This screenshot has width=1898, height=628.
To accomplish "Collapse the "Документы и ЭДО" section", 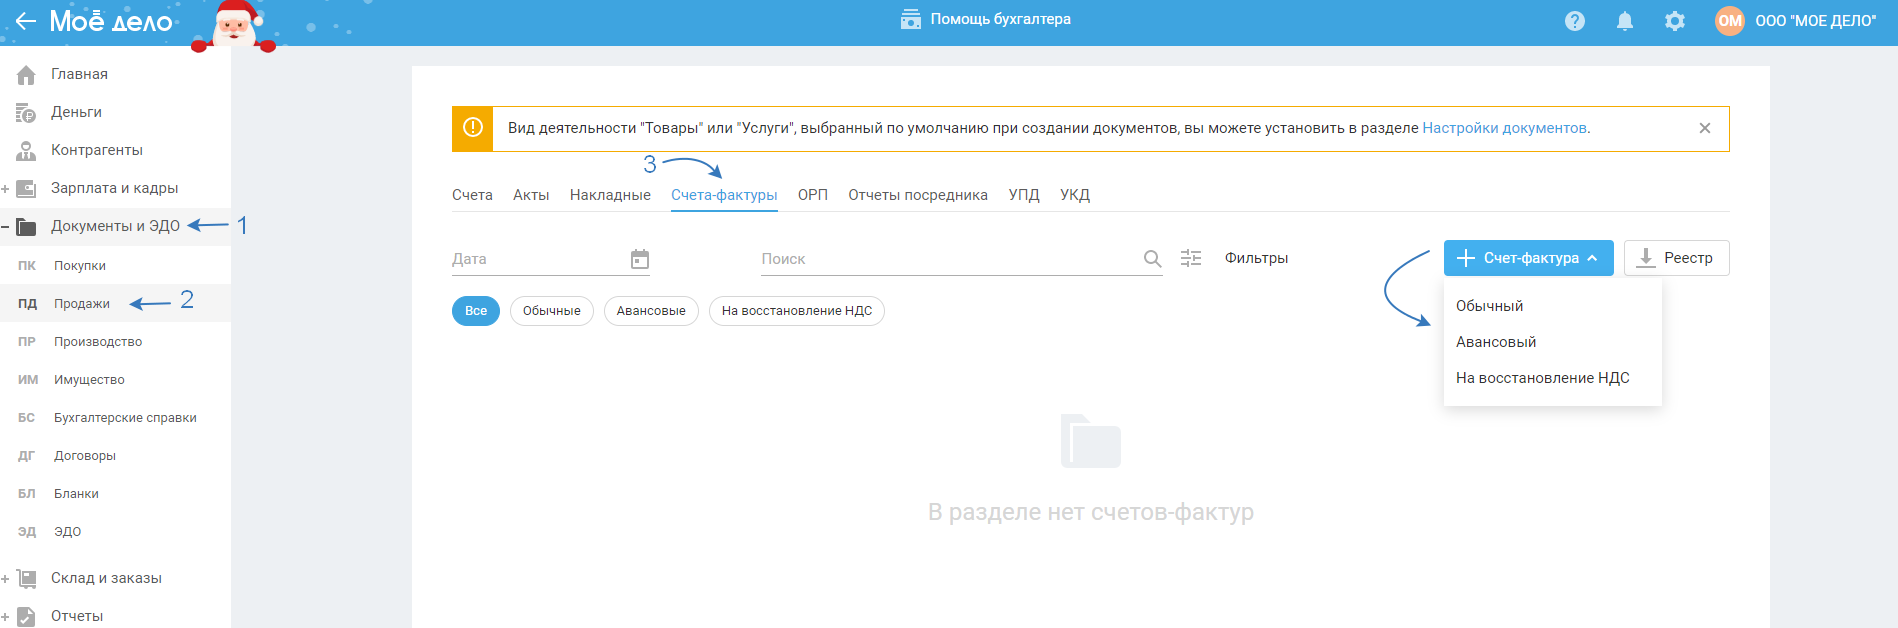I will (x=6, y=227).
